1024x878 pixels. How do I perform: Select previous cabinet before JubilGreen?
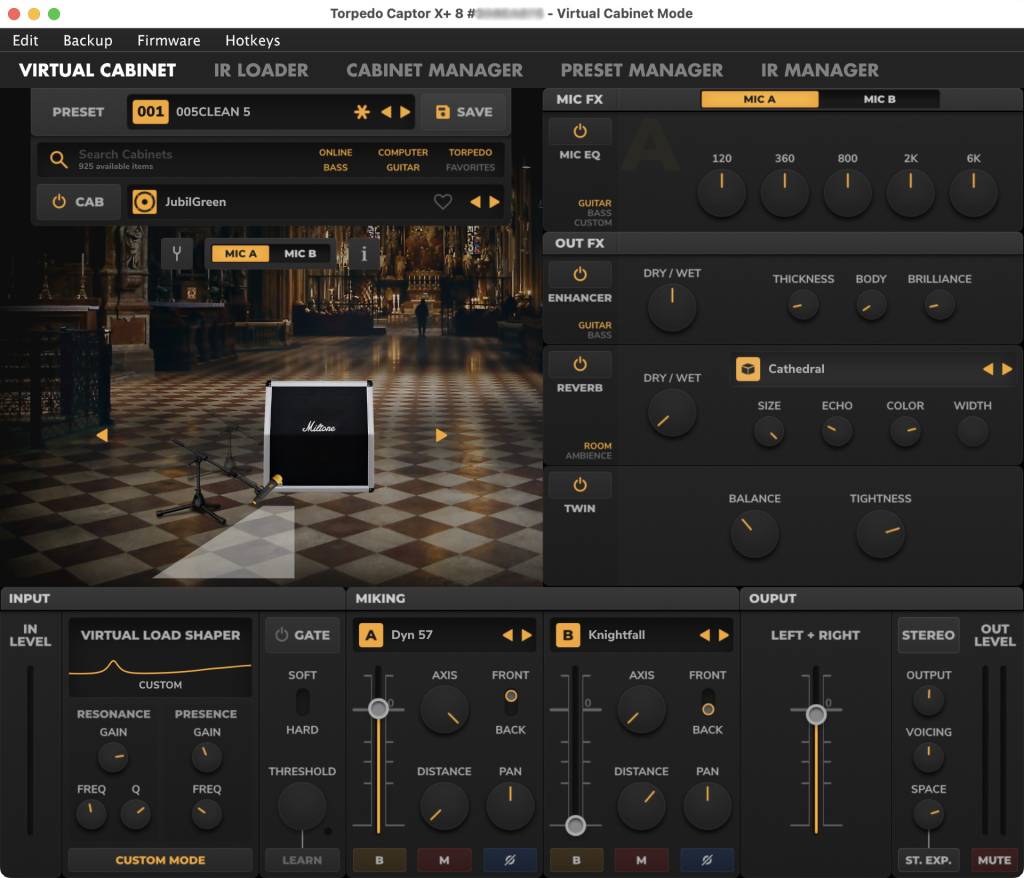pos(475,202)
